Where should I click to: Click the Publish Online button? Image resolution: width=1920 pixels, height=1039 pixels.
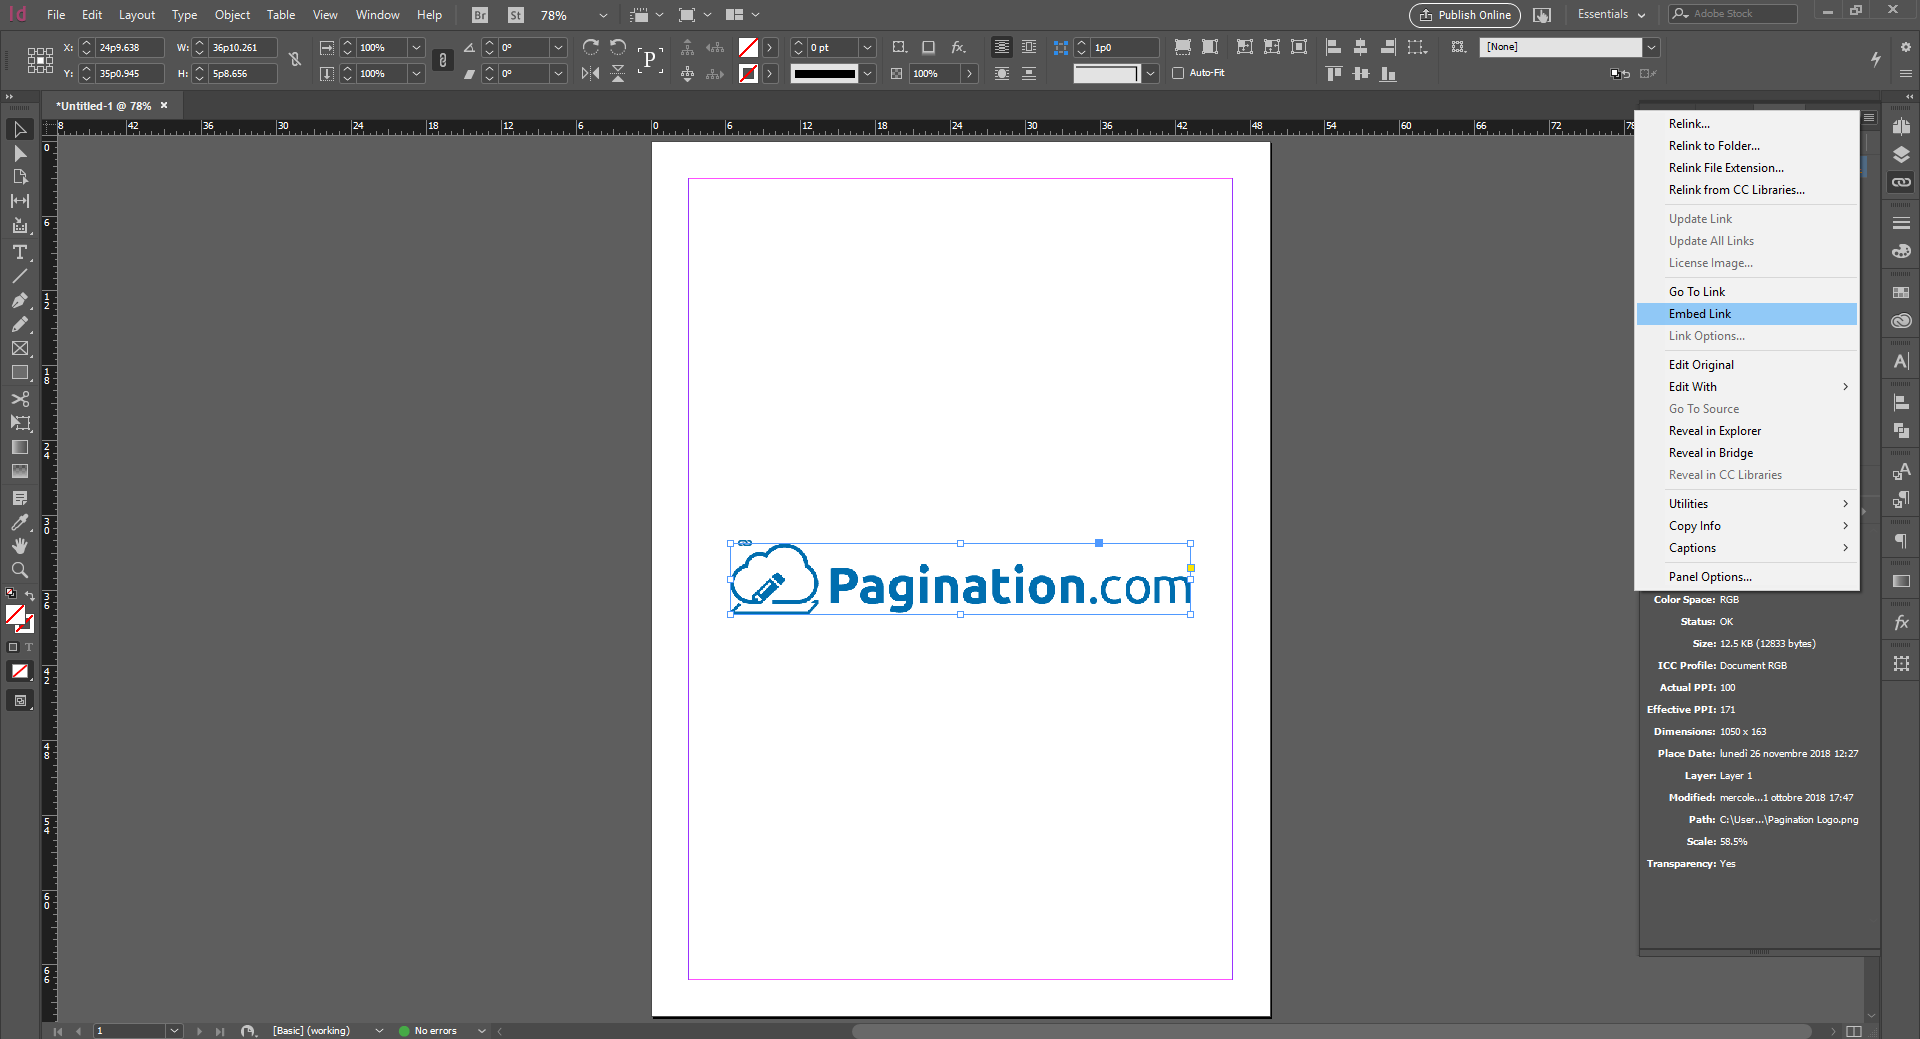[x=1465, y=15]
